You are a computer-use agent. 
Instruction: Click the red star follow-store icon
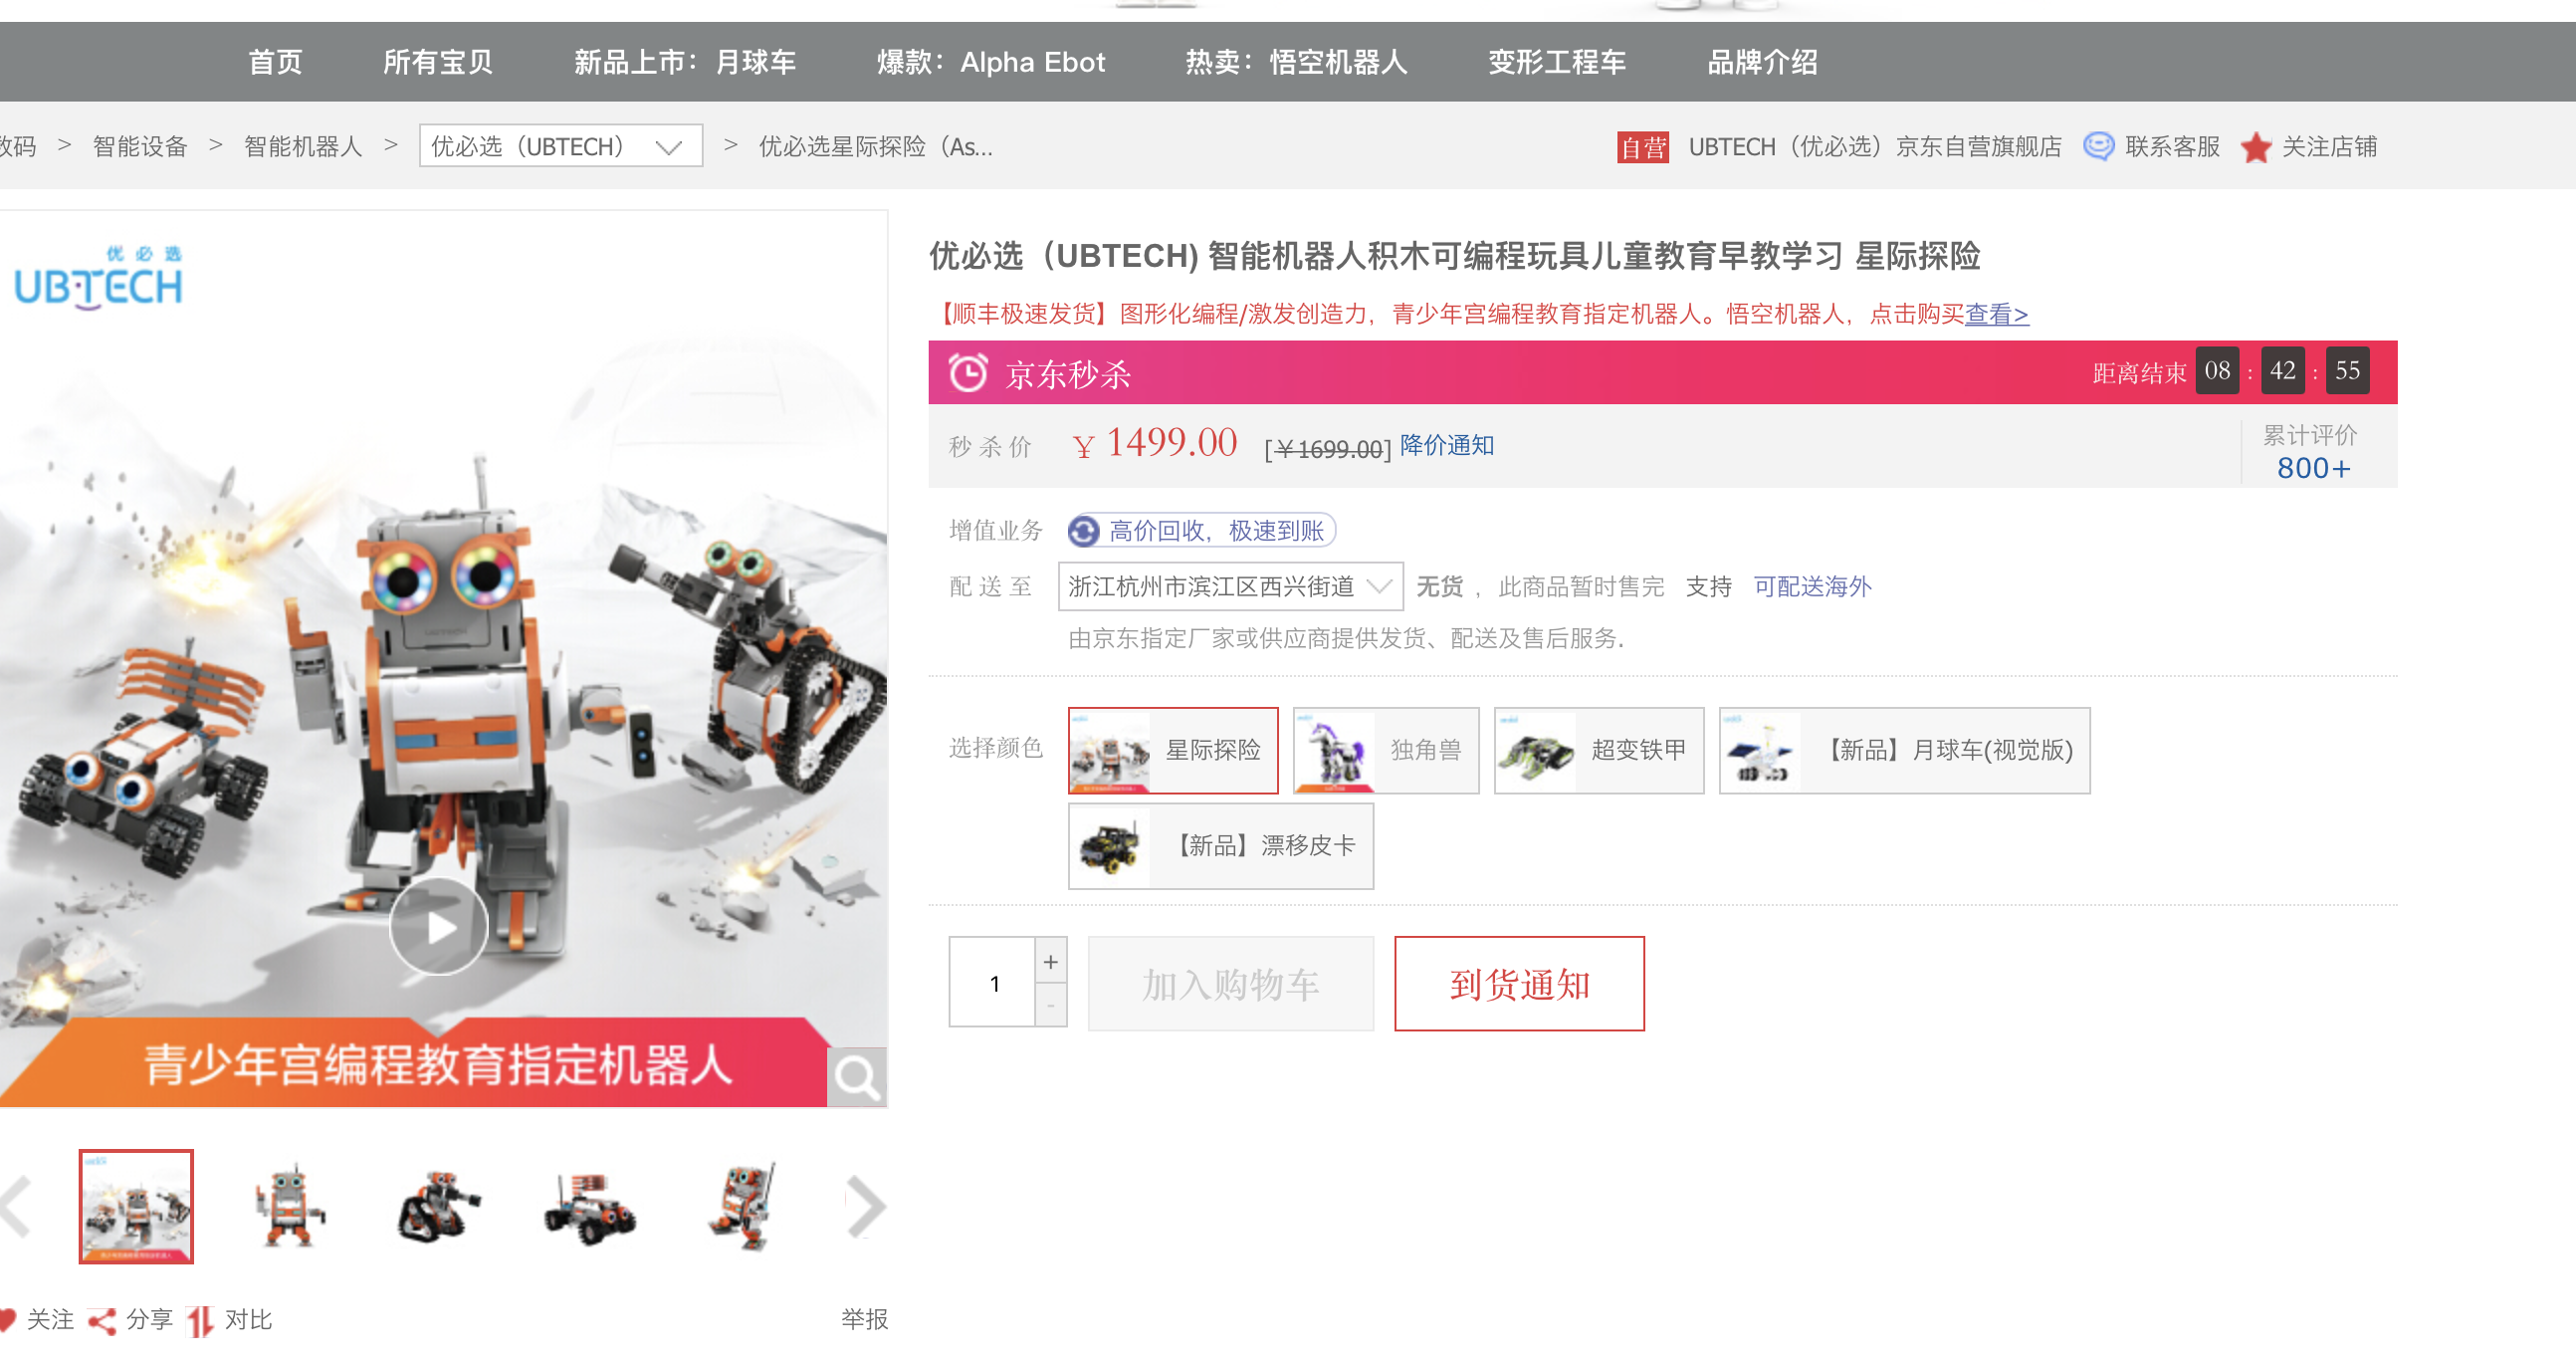pyautogui.click(x=2255, y=148)
